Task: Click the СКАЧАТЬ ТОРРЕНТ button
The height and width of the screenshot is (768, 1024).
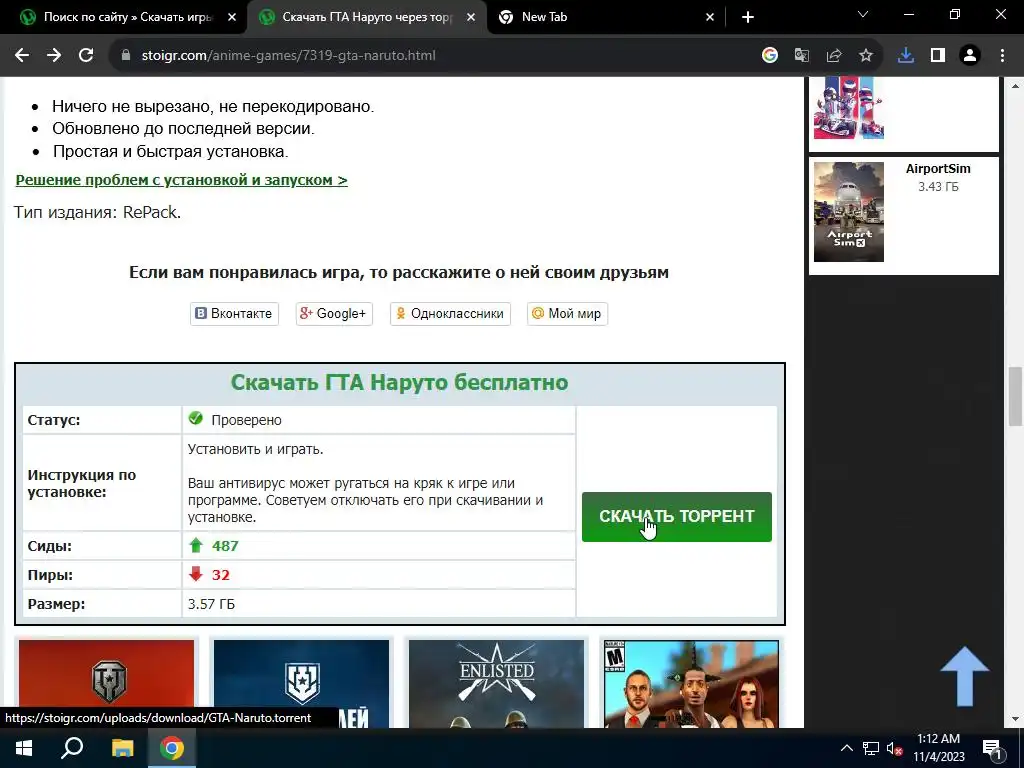Action: click(x=677, y=517)
